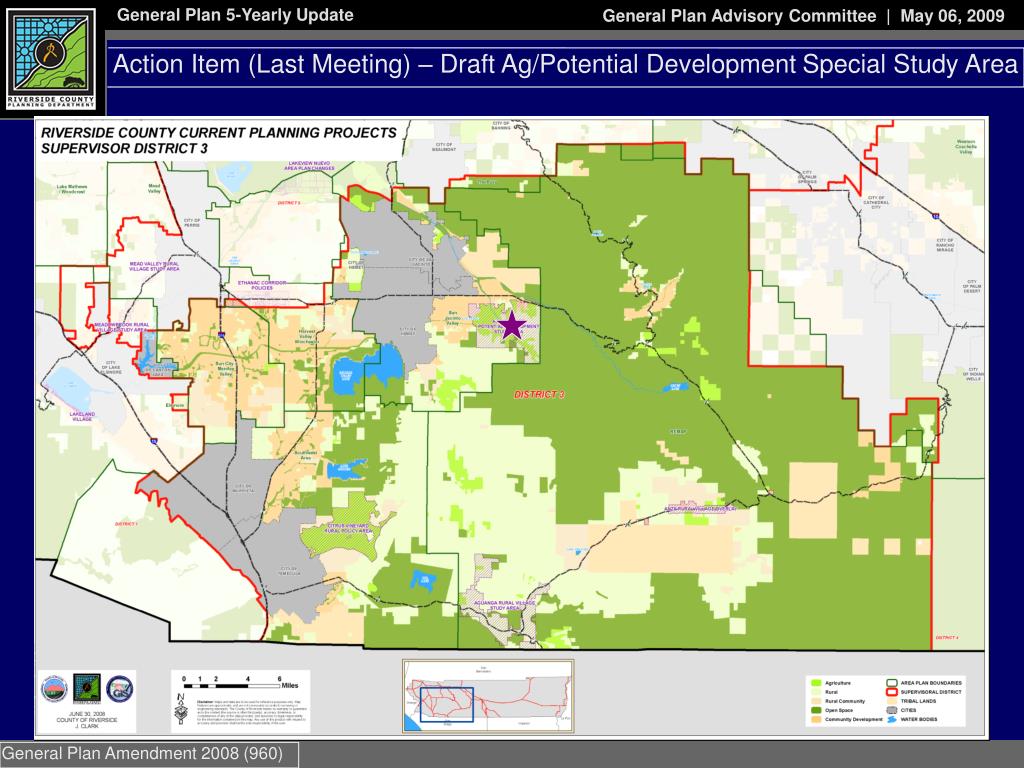Click the GIS round logo

[x=120, y=689]
